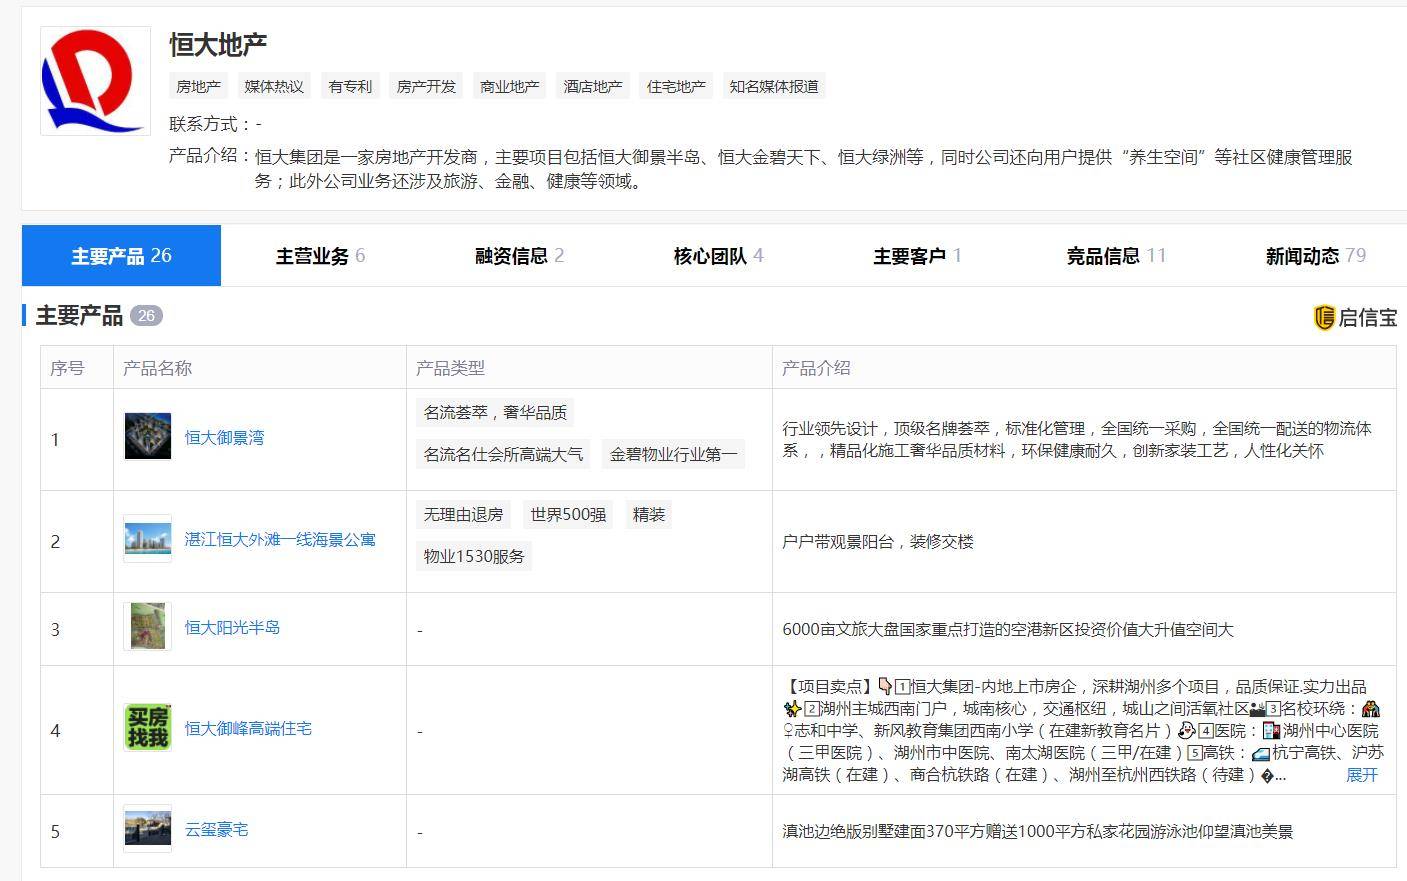
Task: Click the 酒店地产 tag
Action: pos(593,87)
